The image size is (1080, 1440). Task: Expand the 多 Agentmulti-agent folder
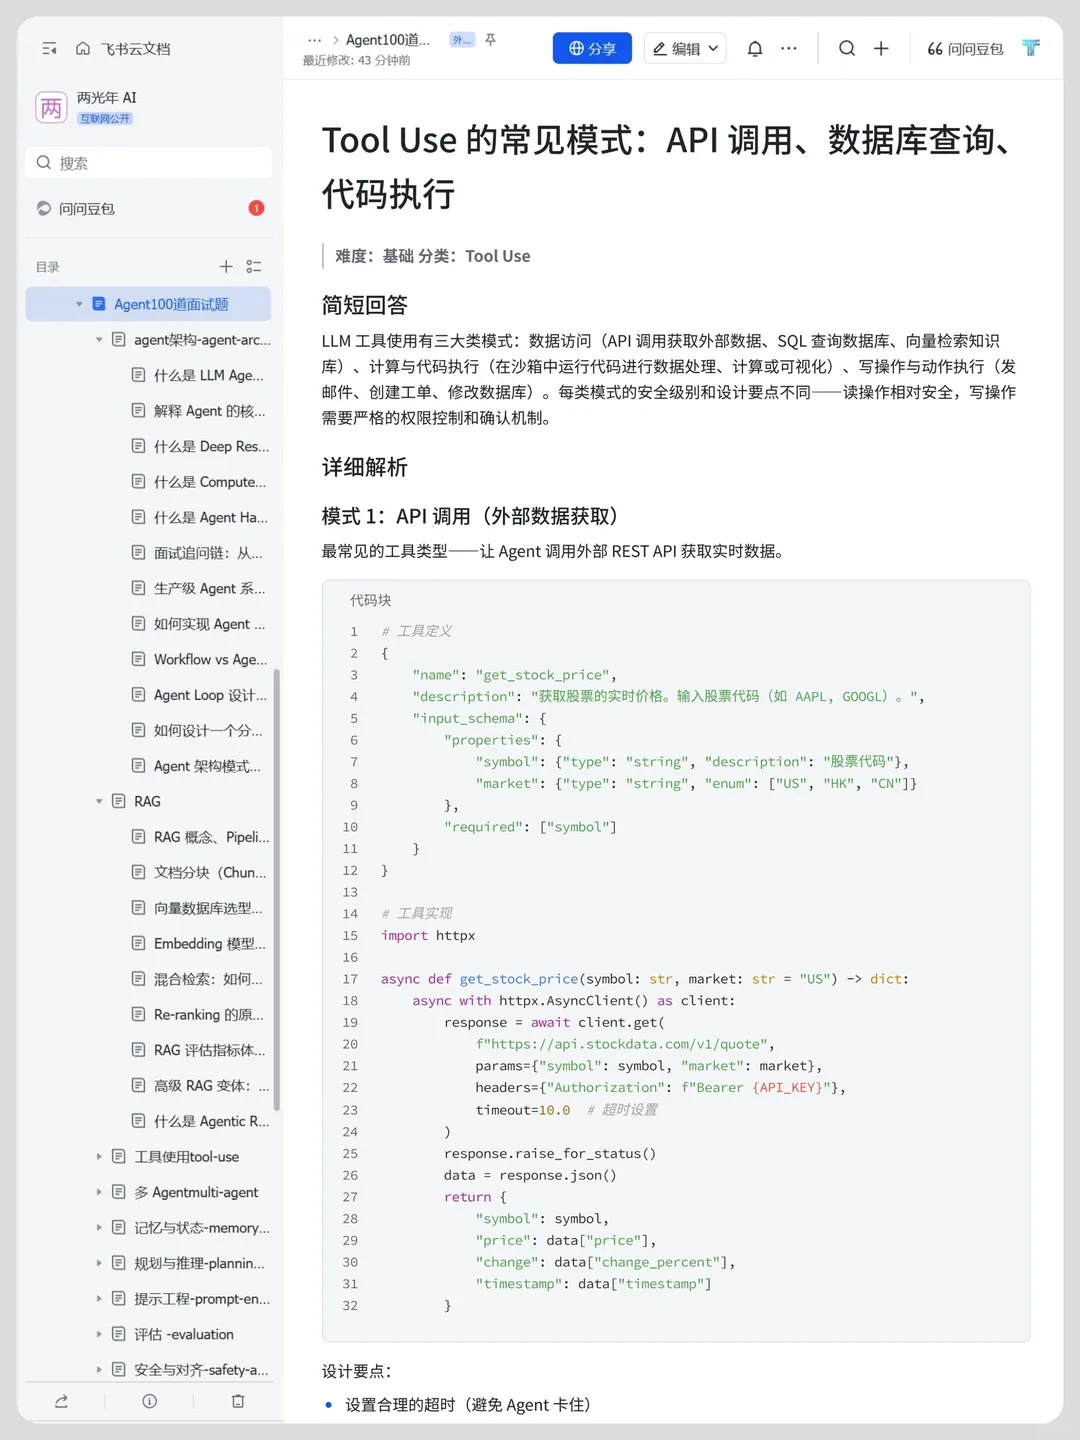[x=99, y=1193]
